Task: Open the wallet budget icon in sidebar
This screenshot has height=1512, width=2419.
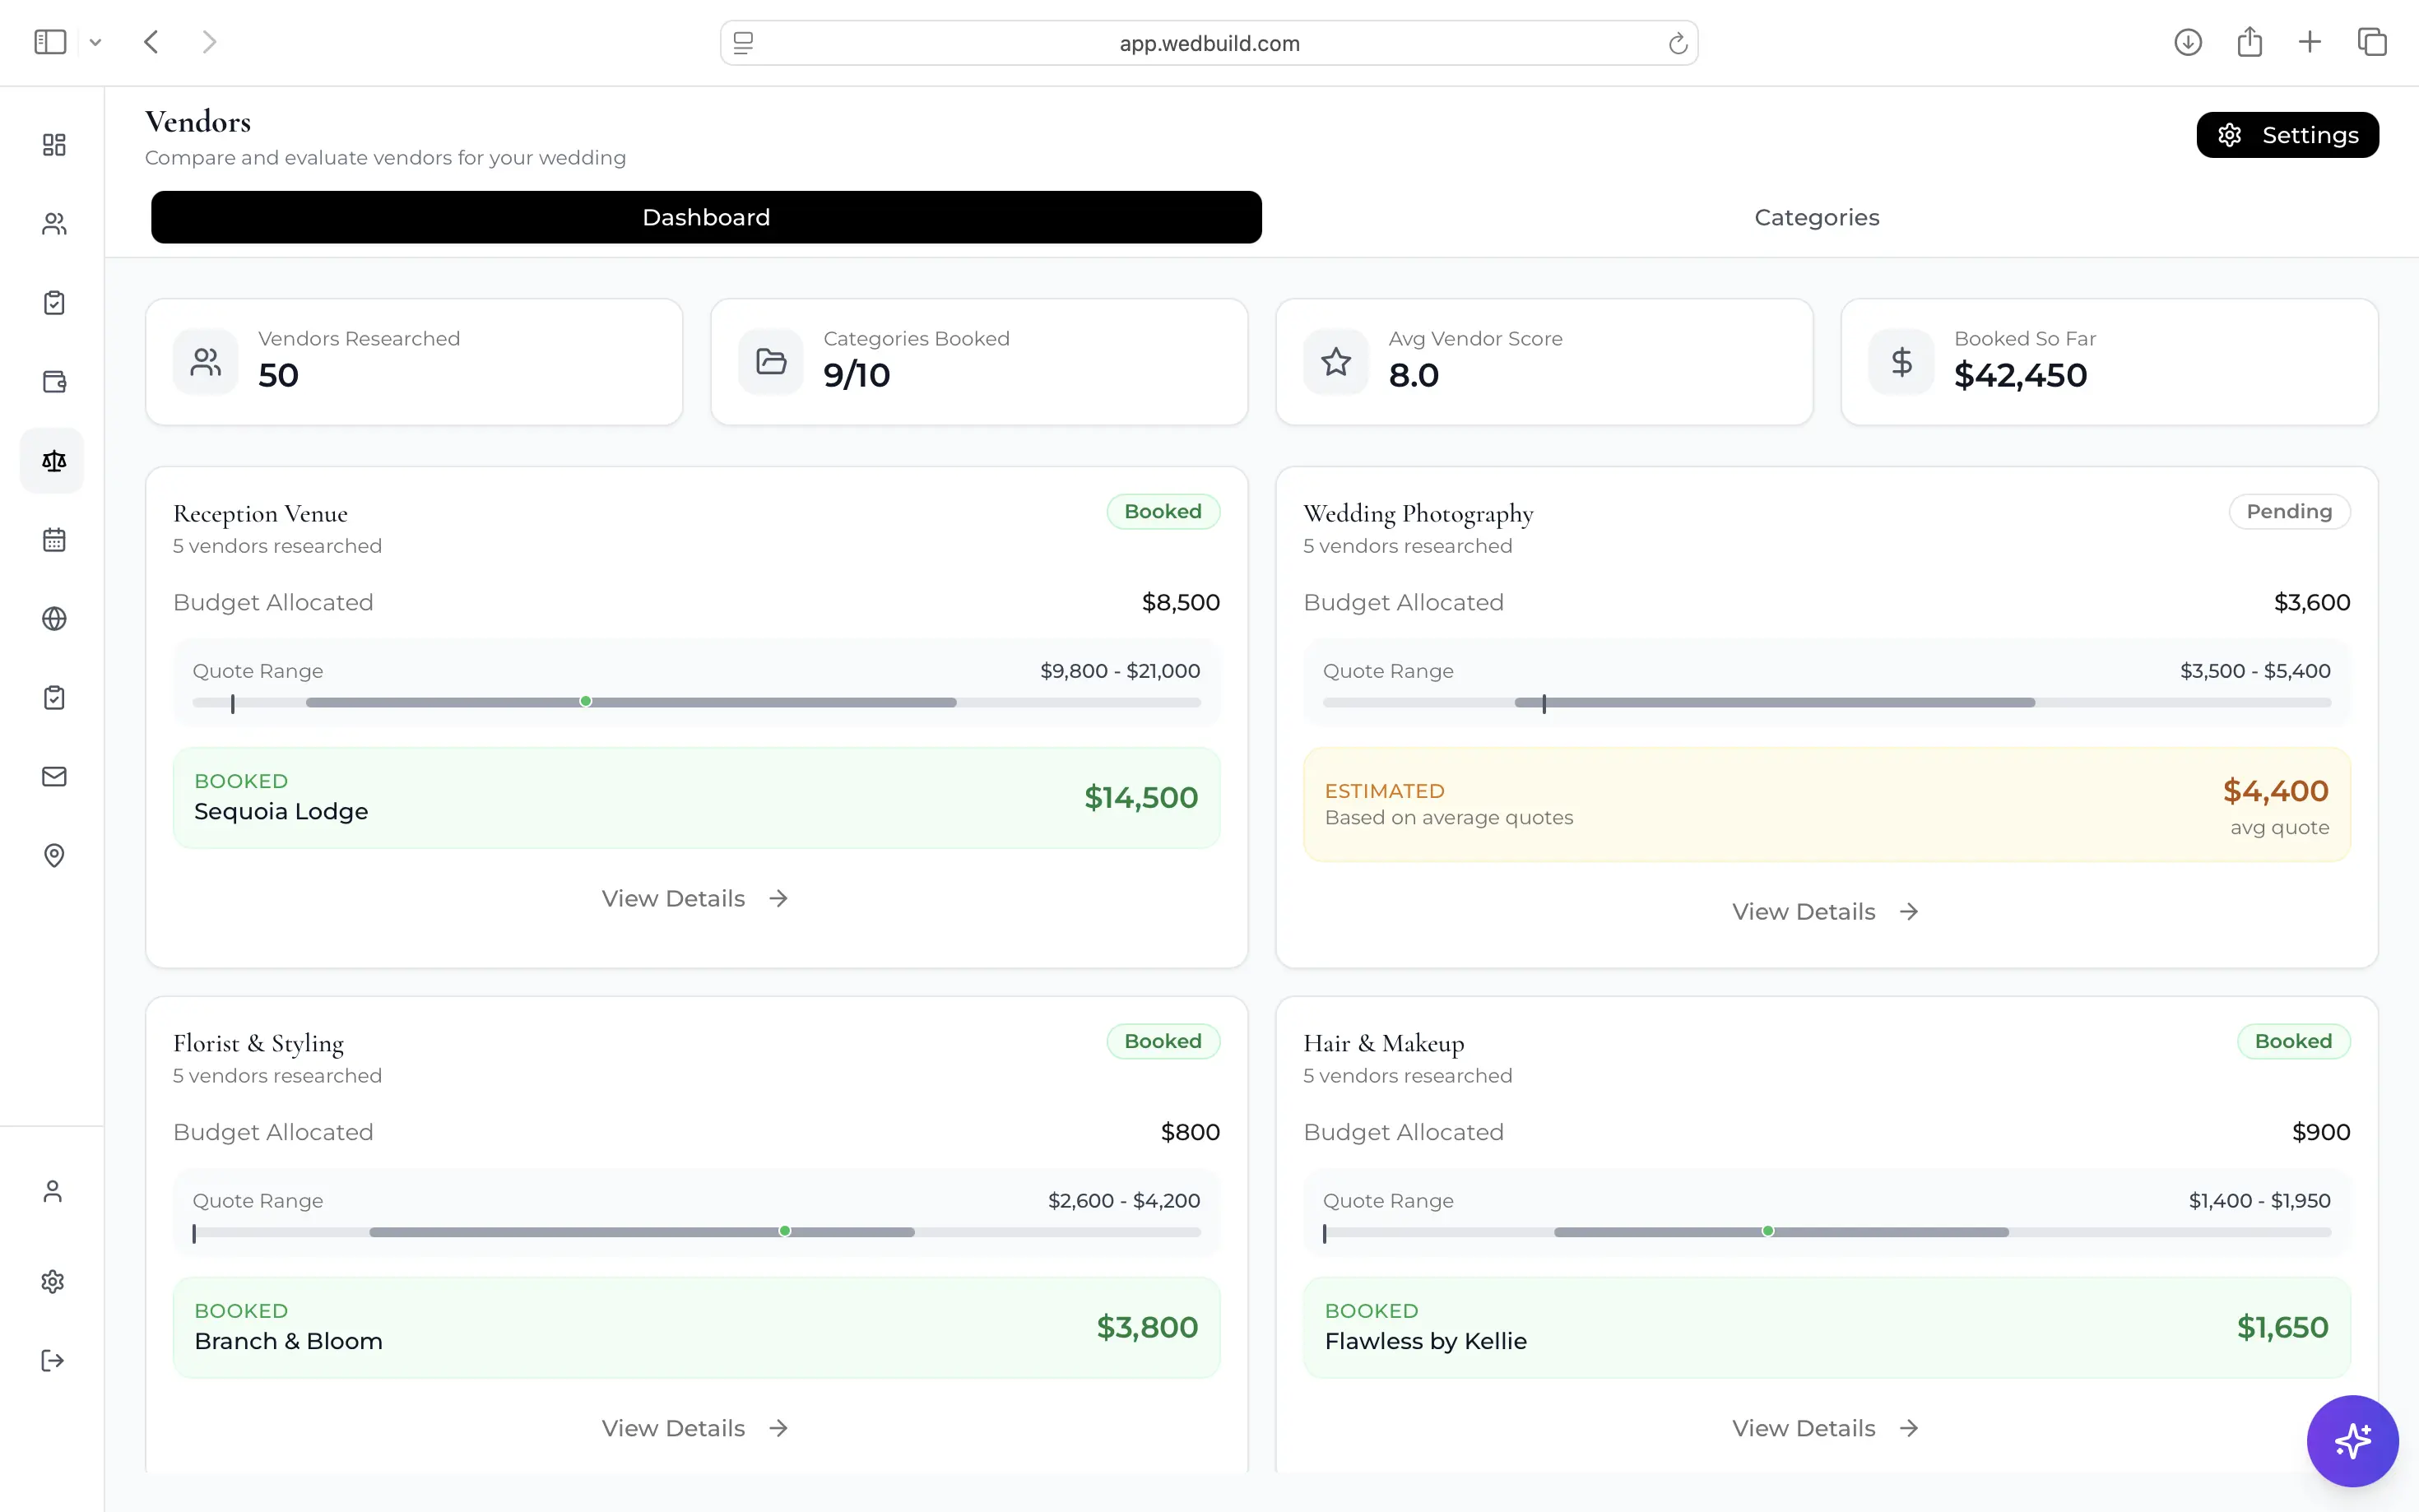Action: (x=54, y=382)
